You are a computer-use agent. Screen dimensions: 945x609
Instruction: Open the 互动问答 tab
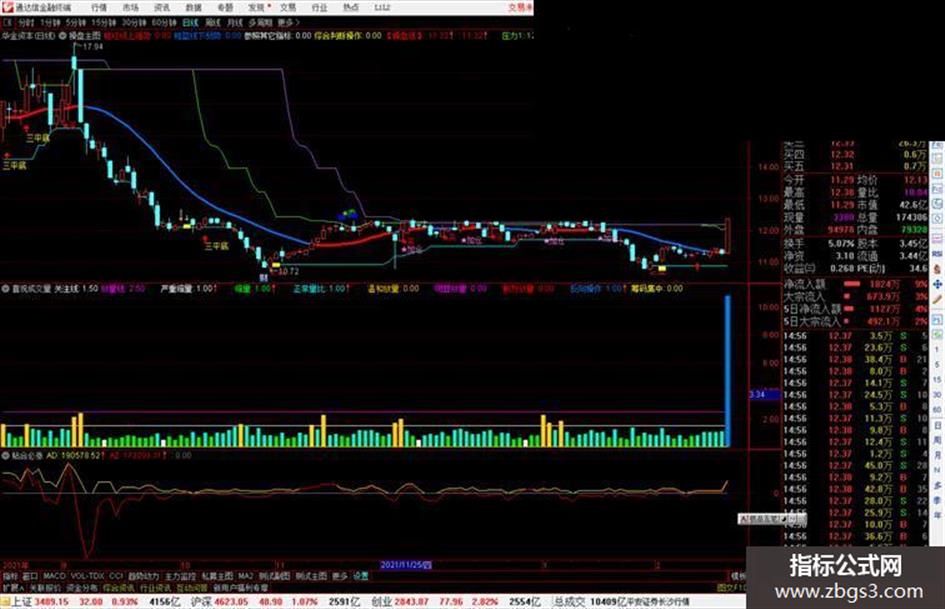click(192, 588)
